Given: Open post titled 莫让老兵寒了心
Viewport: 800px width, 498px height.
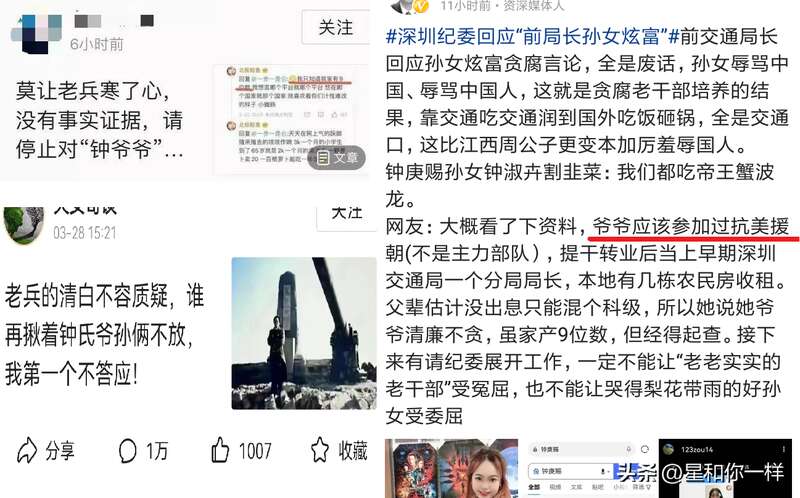Looking at the screenshot, I should pyautogui.click(x=100, y=120).
